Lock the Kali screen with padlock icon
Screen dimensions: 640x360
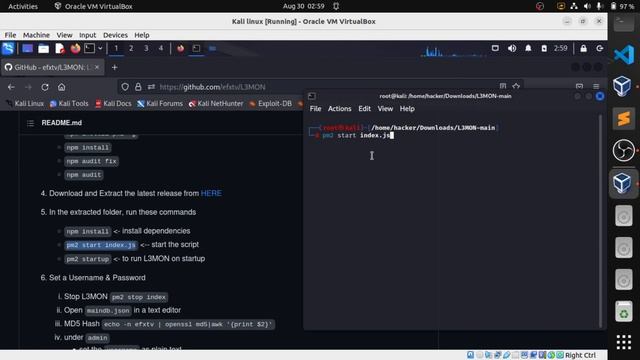click(583, 49)
